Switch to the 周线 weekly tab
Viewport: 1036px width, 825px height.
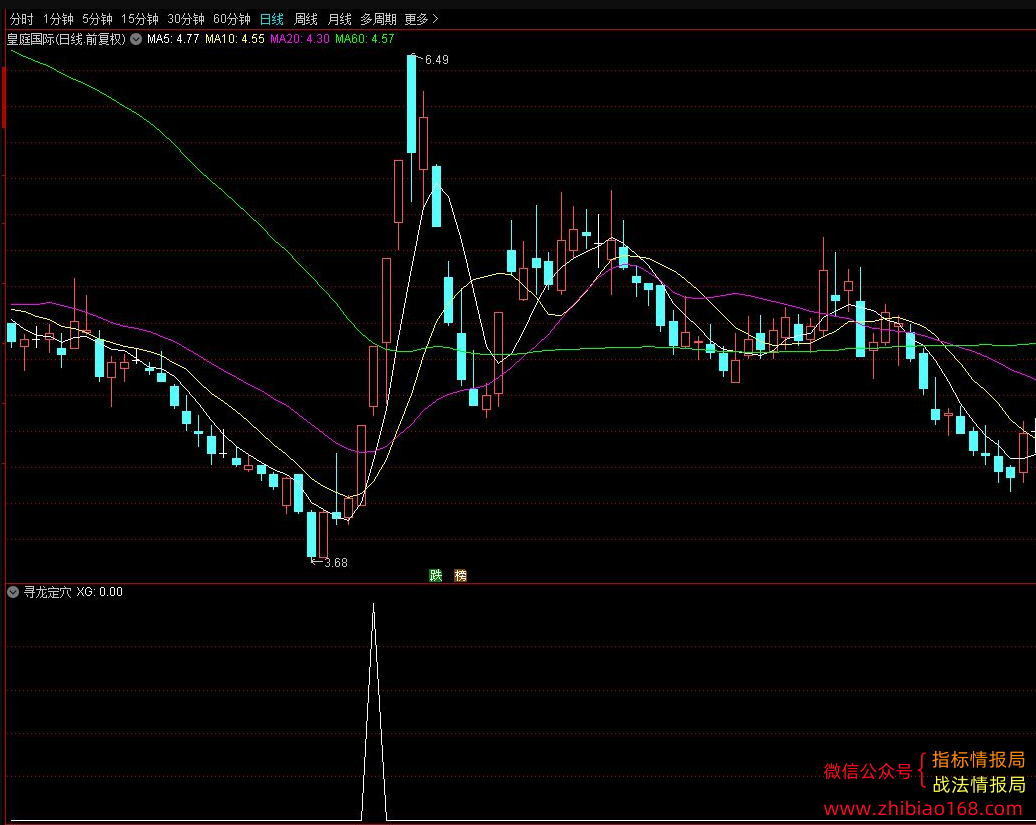(306, 19)
